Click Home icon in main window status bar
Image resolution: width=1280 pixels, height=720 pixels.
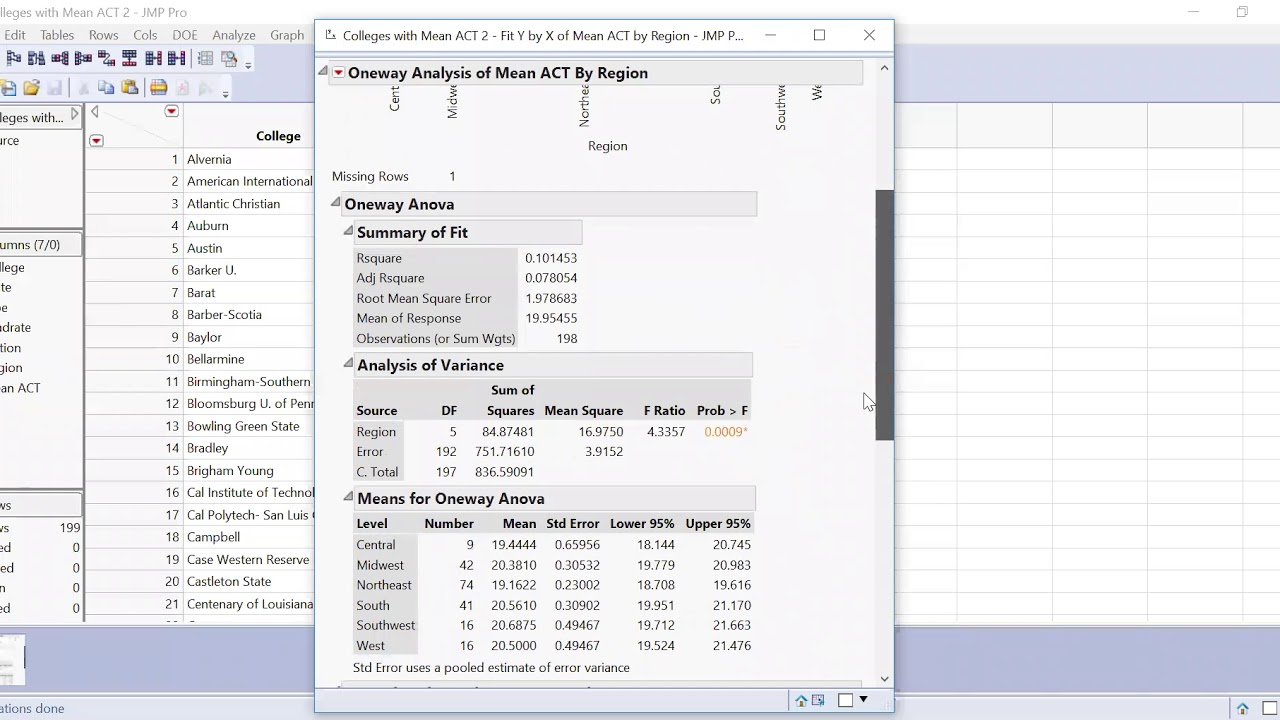point(1242,709)
